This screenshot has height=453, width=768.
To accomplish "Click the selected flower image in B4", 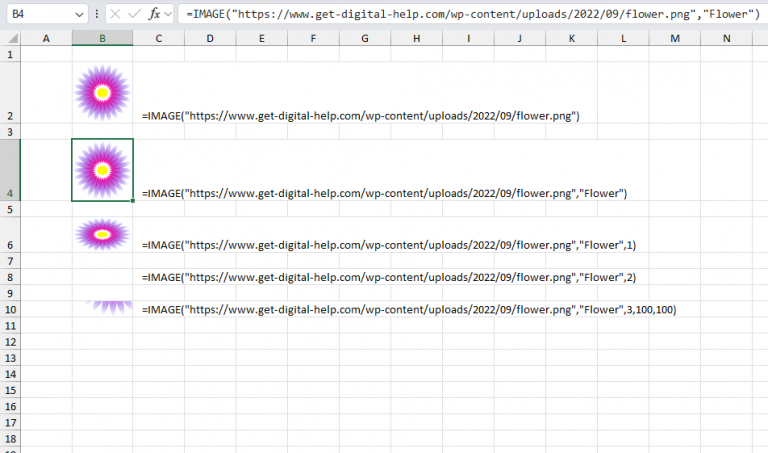I will [102, 170].
